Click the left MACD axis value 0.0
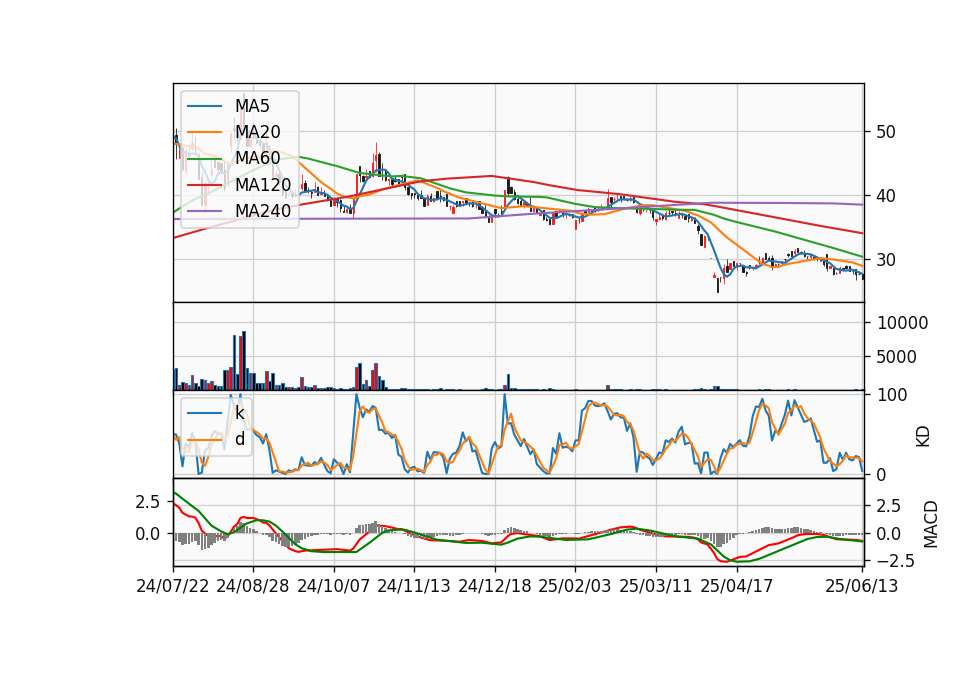 148,534
